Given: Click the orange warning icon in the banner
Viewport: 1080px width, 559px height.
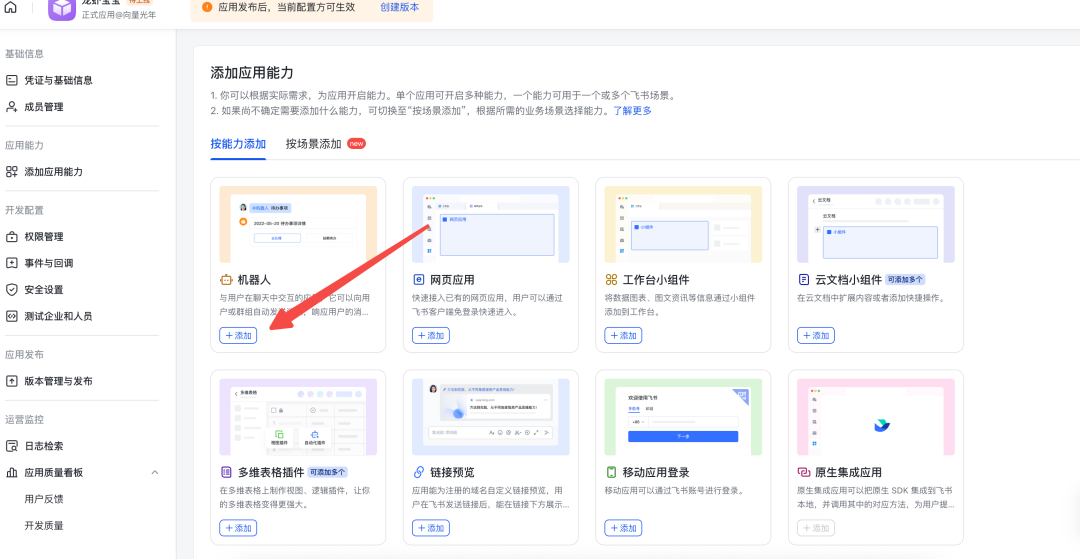Looking at the screenshot, I should (x=207, y=7).
